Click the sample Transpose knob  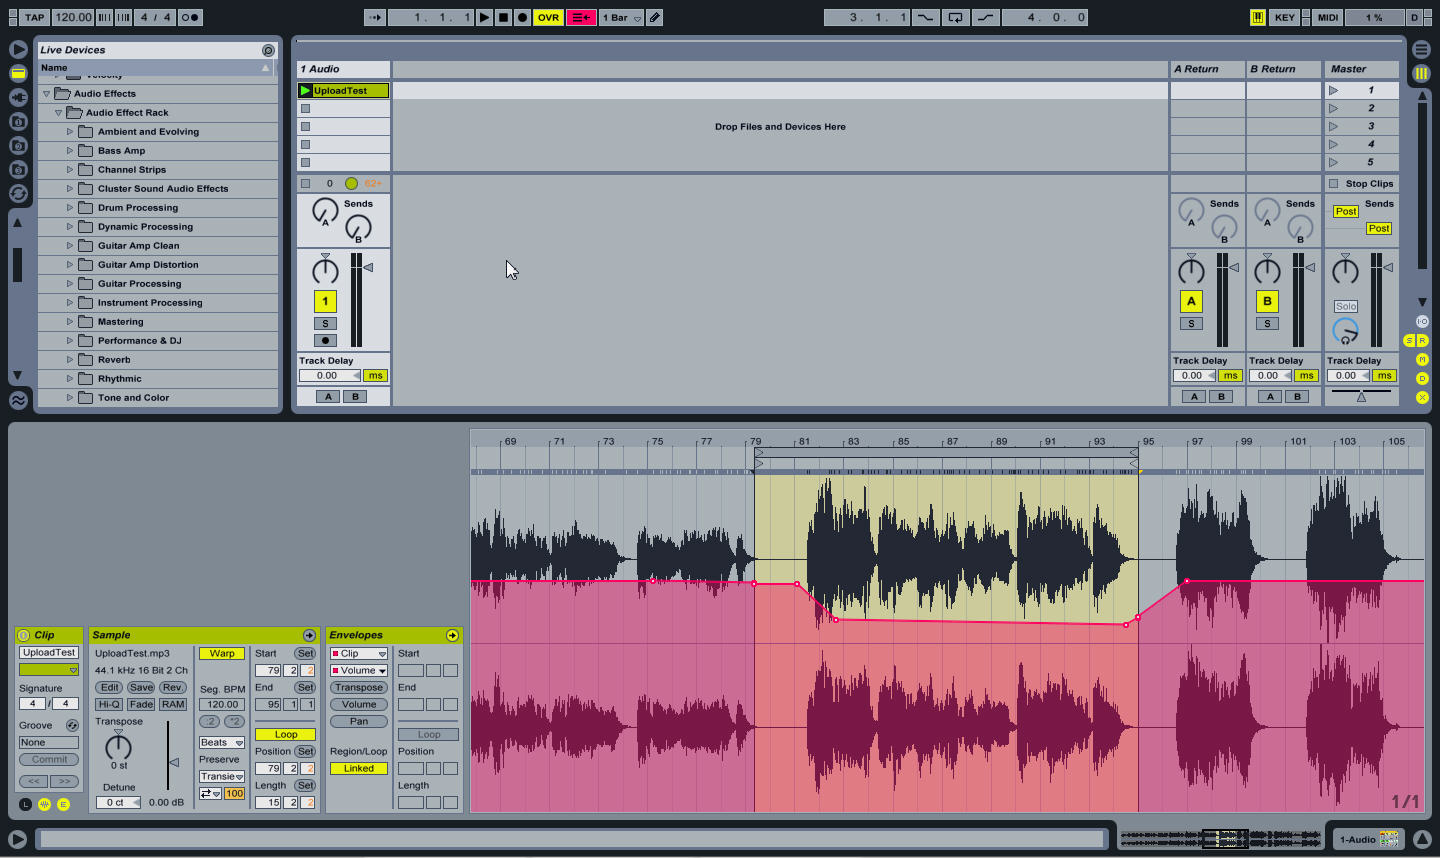click(x=118, y=746)
